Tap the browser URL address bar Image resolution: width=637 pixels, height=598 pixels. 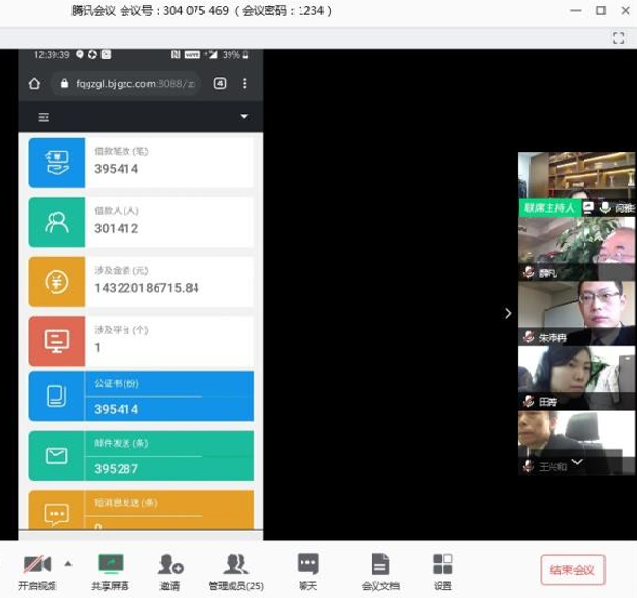point(127,84)
